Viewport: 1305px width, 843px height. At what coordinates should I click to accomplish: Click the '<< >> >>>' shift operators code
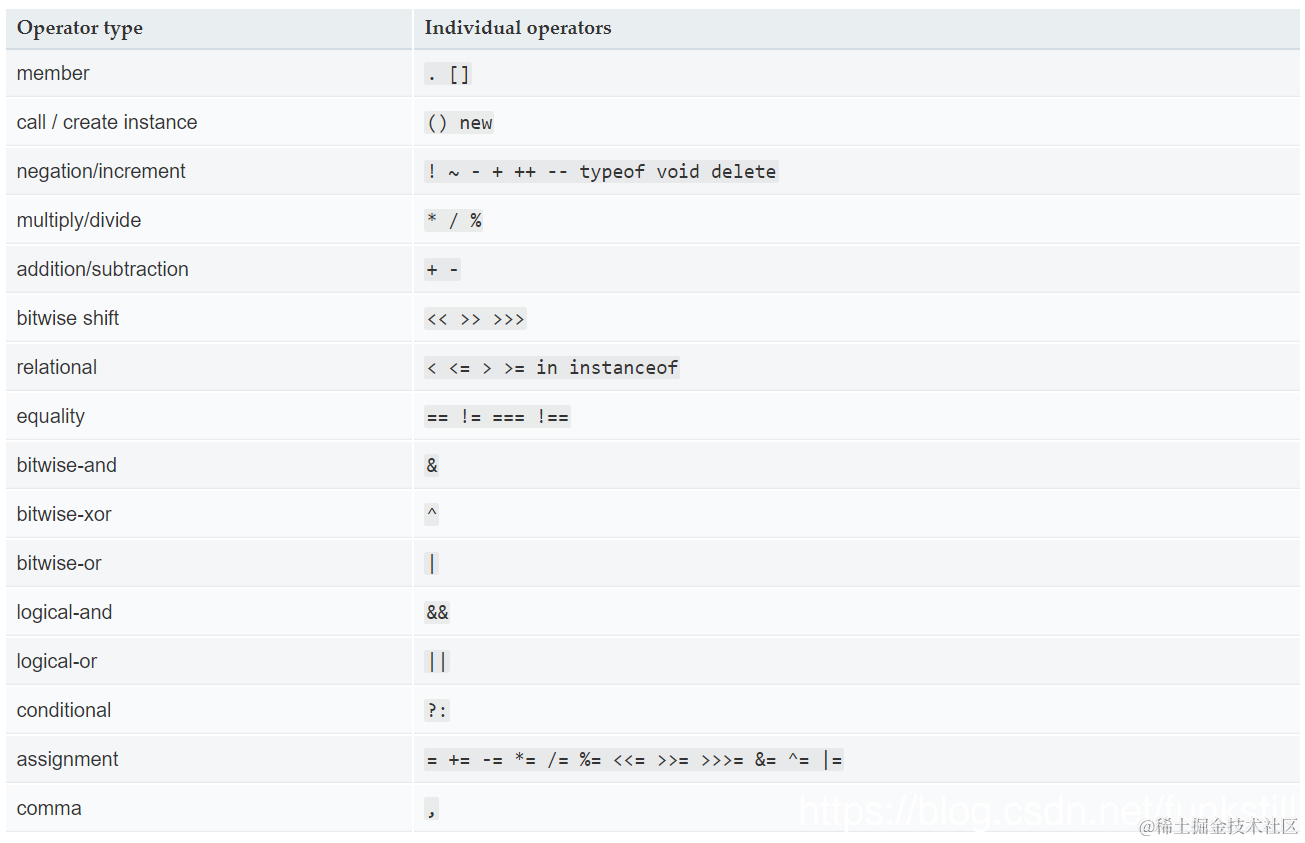click(475, 319)
